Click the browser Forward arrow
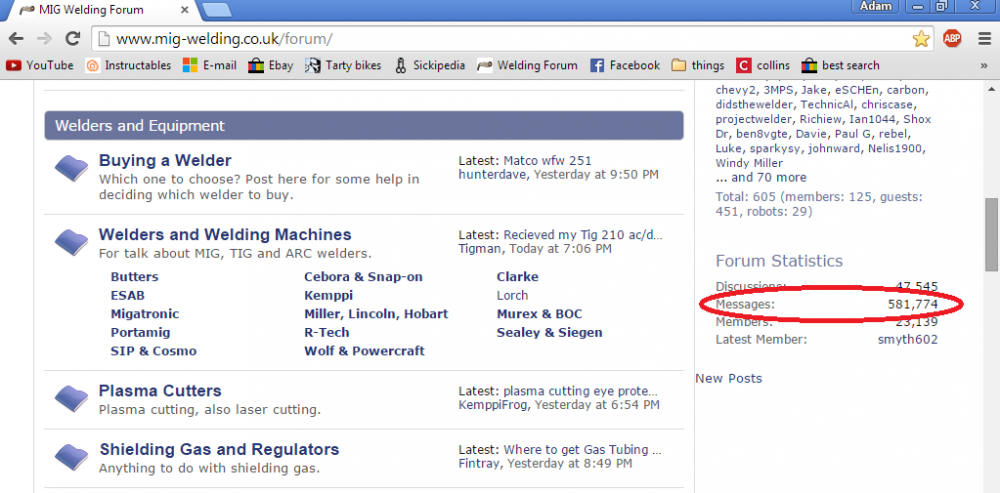The height and width of the screenshot is (493, 1000). click(44, 39)
